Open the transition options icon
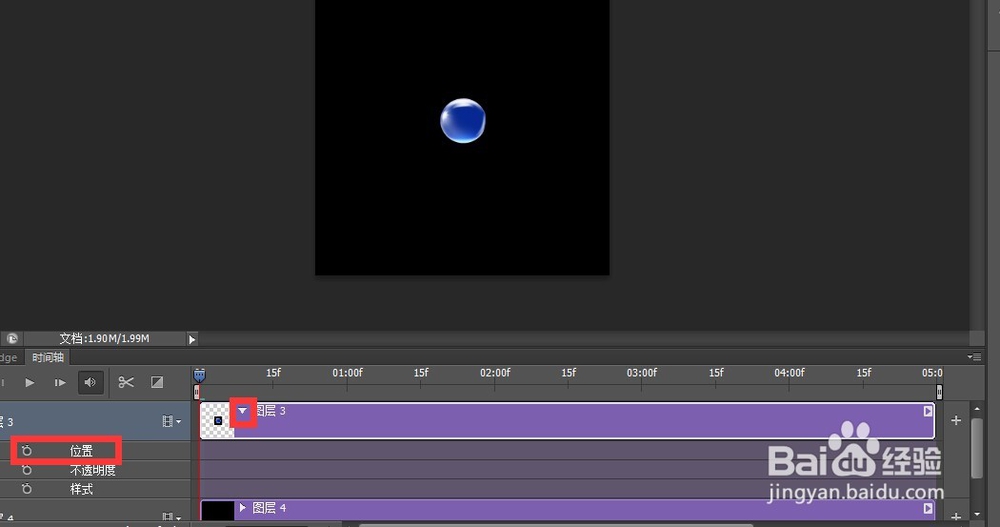The height and width of the screenshot is (527, 1000). pos(157,382)
